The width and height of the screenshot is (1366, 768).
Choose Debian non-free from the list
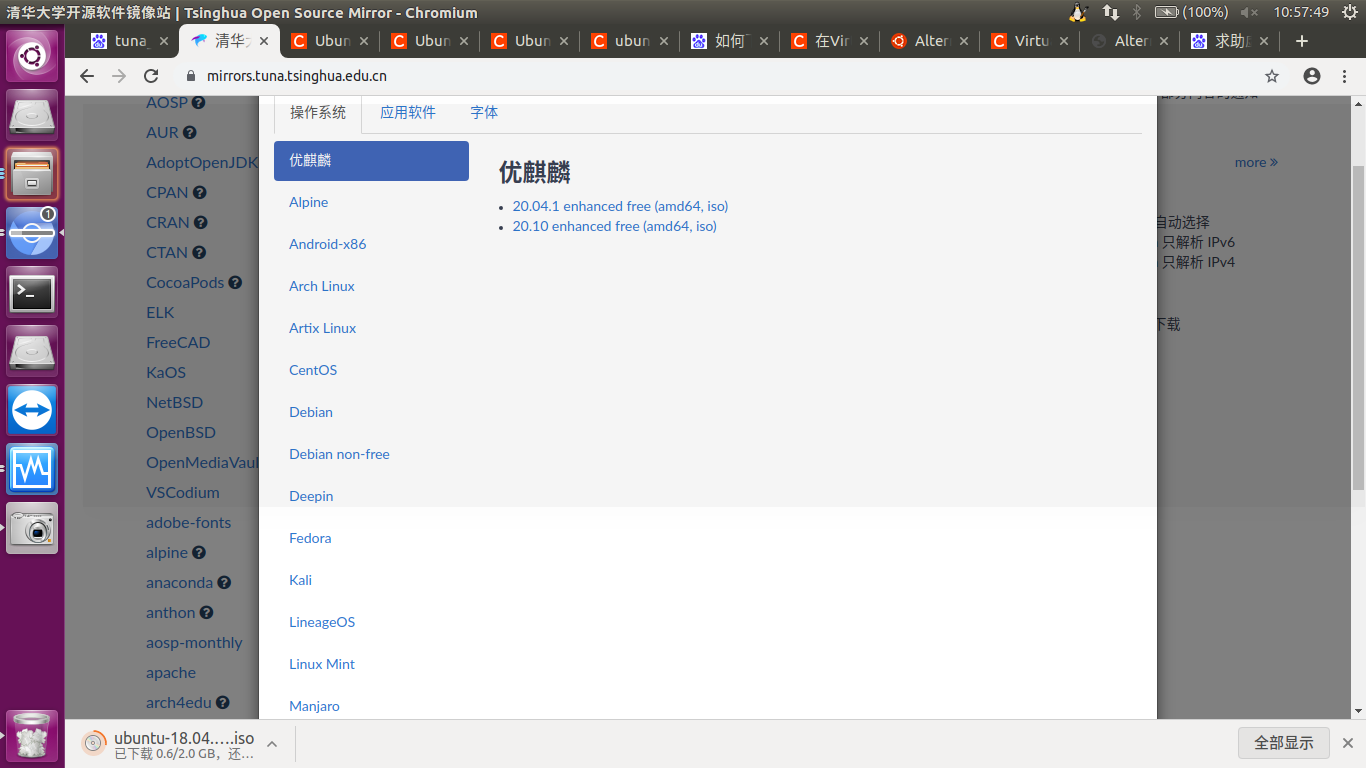point(371,454)
